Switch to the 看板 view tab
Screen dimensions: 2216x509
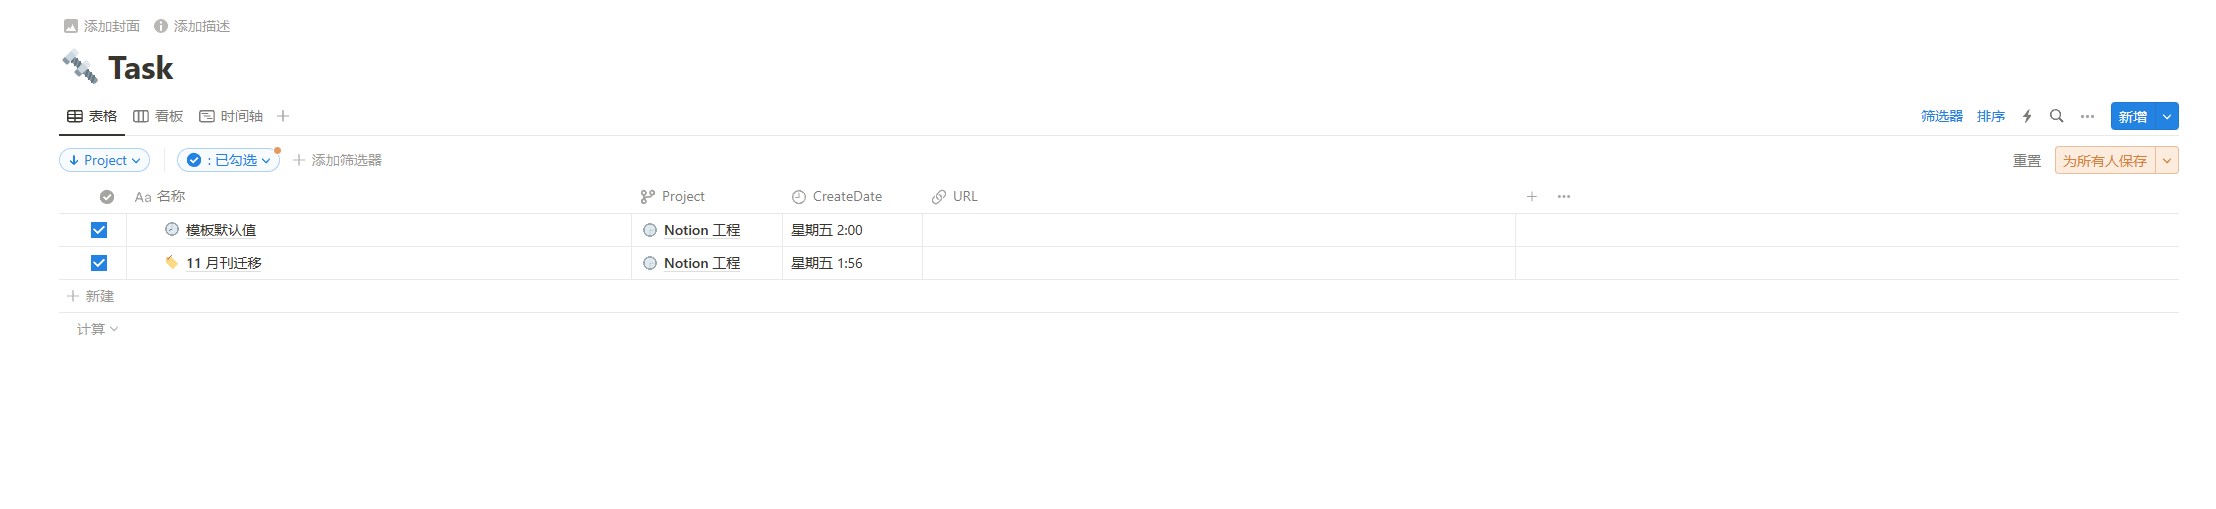tap(158, 116)
